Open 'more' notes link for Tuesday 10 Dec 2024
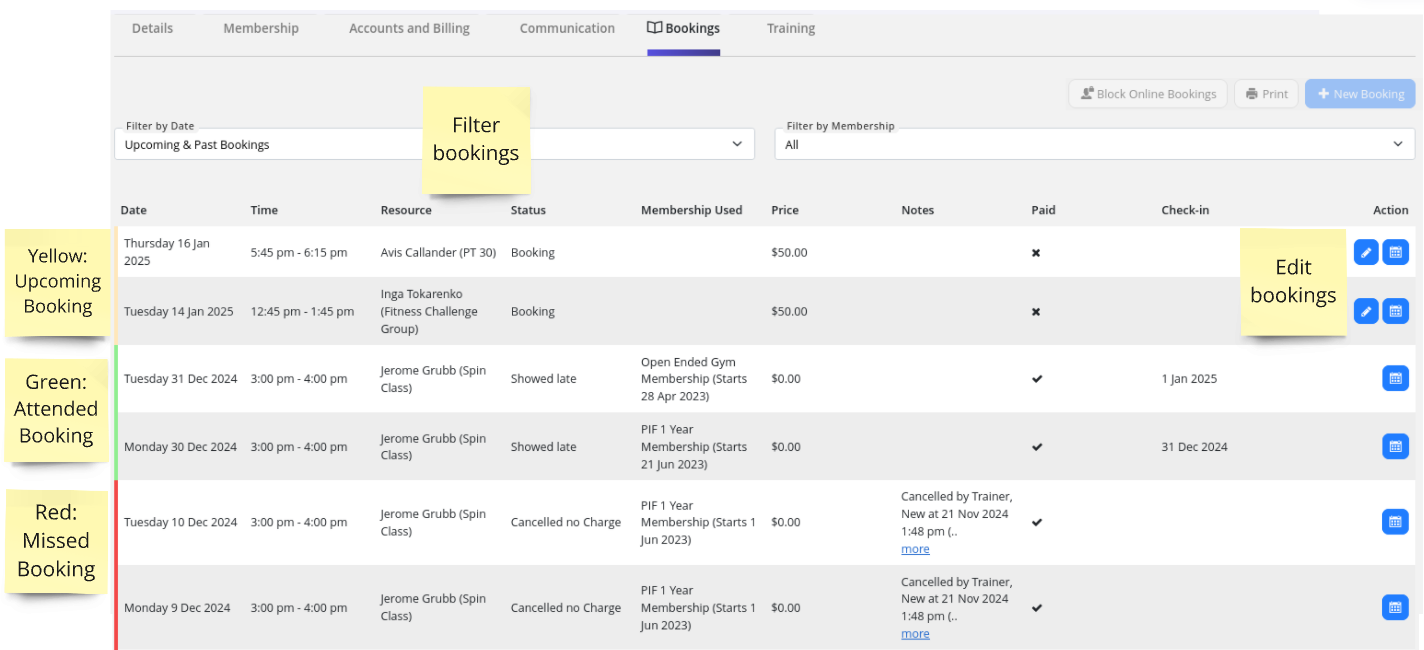The height and width of the screenshot is (650, 1424). click(x=915, y=549)
